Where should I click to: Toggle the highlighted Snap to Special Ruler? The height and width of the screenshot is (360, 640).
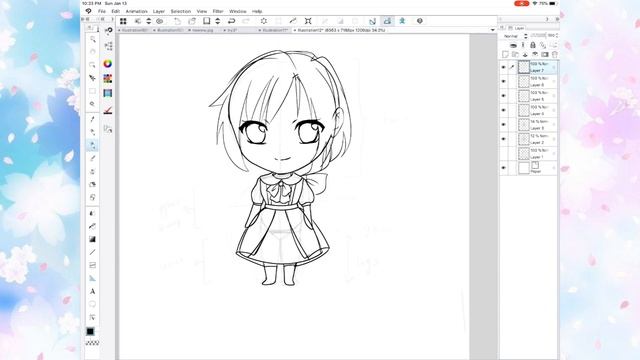pos(387,21)
